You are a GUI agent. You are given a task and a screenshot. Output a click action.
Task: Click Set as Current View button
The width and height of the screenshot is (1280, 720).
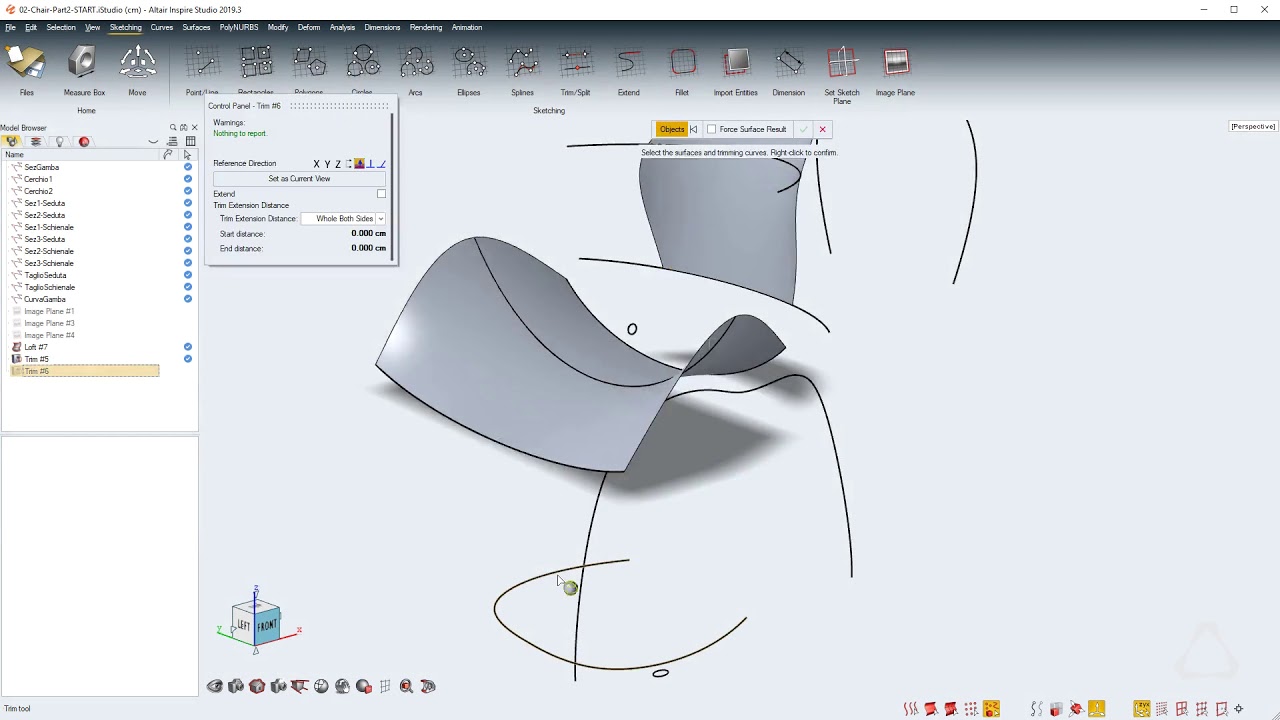coord(299,179)
